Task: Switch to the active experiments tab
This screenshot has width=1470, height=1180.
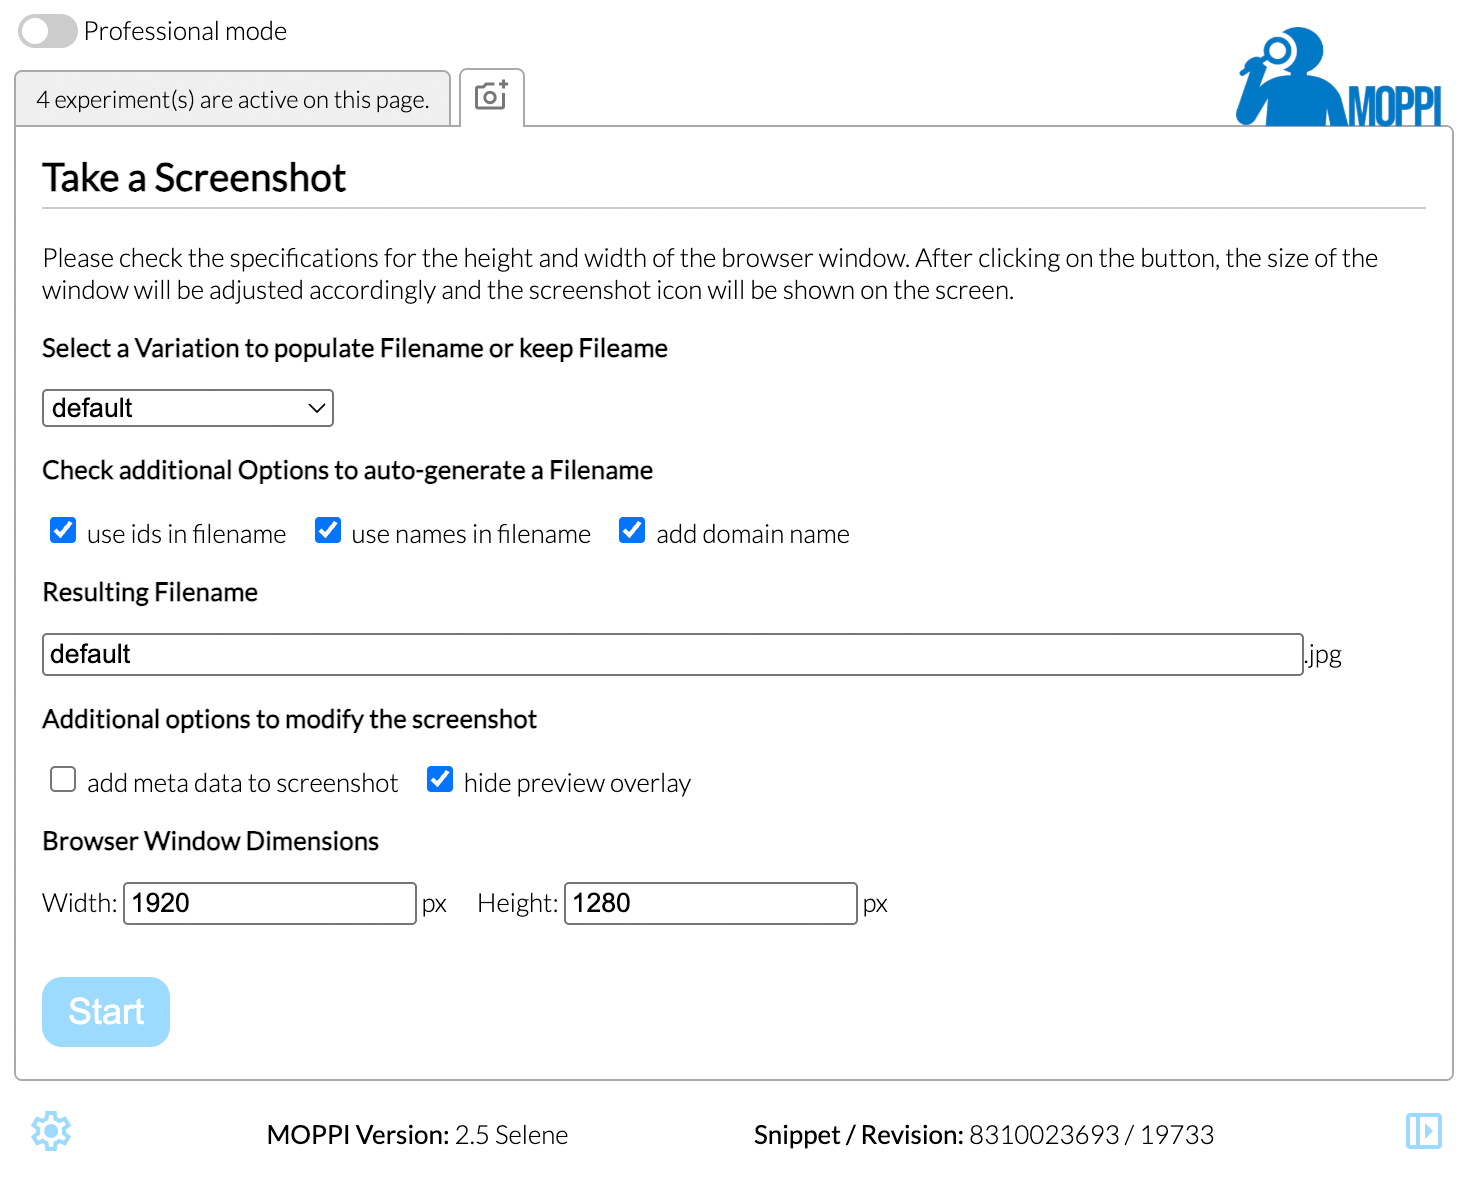Action: [x=232, y=99]
